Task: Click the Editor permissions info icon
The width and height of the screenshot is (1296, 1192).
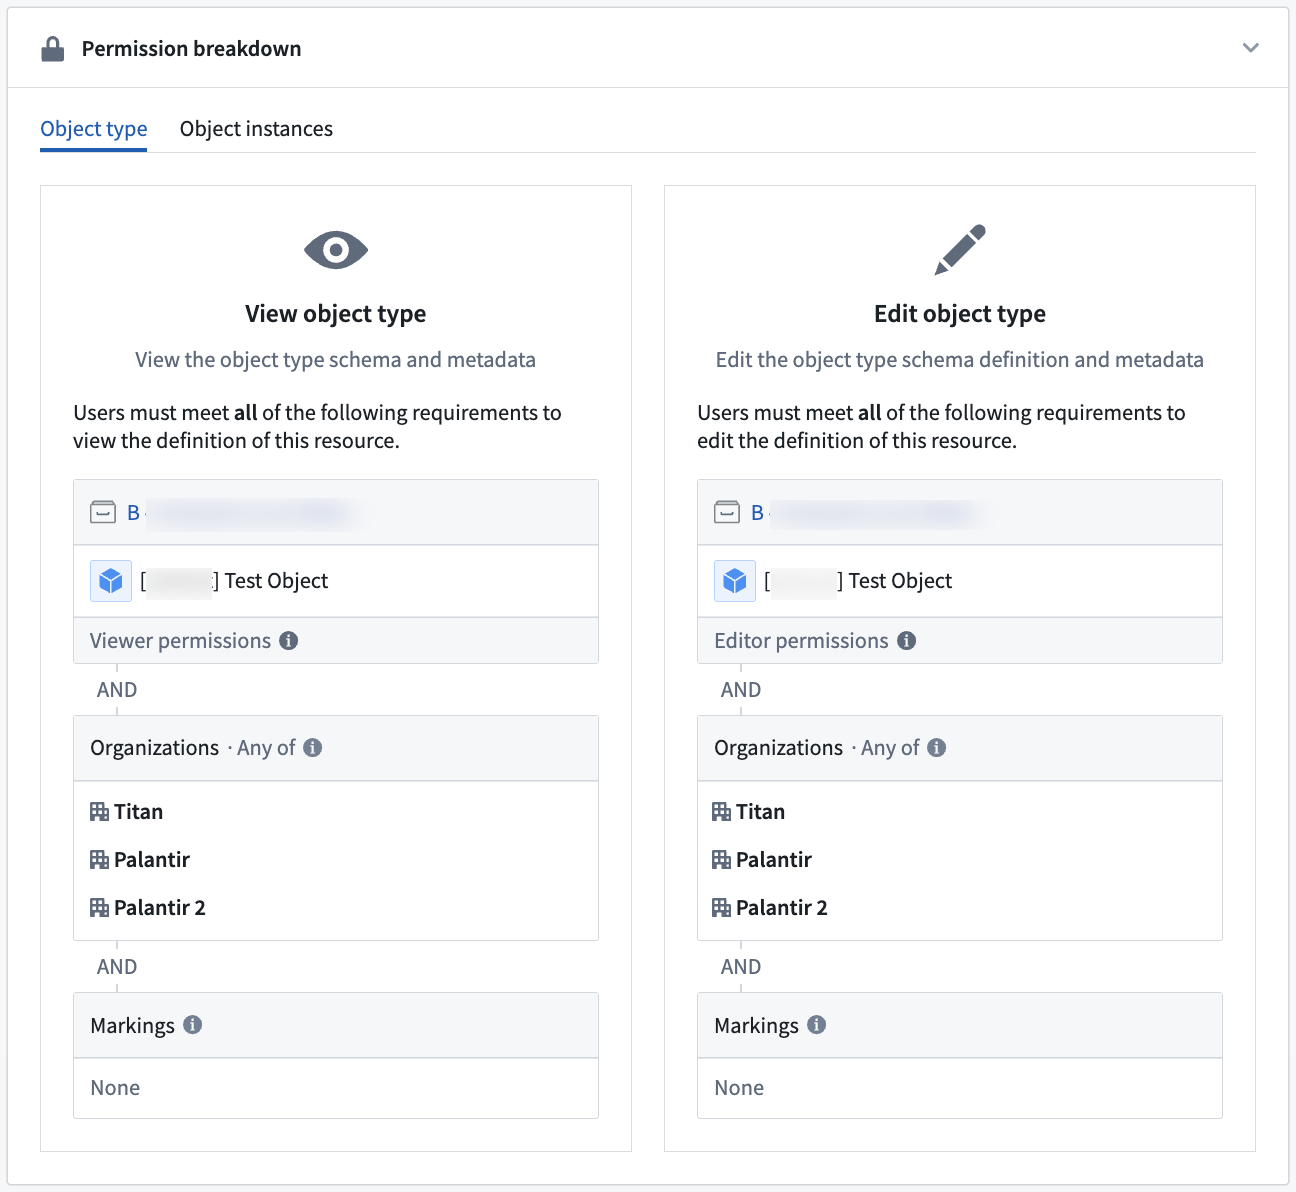Action: pos(907,641)
